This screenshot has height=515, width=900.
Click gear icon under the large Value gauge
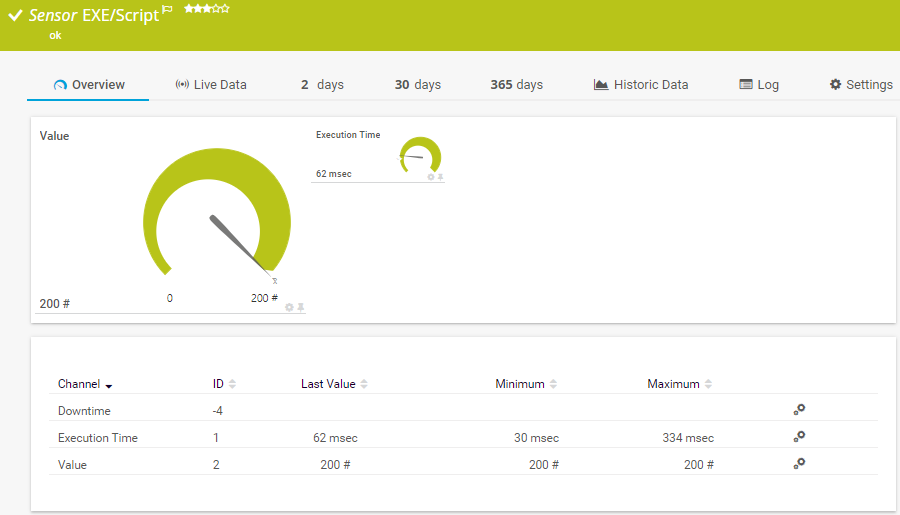[x=290, y=307]
